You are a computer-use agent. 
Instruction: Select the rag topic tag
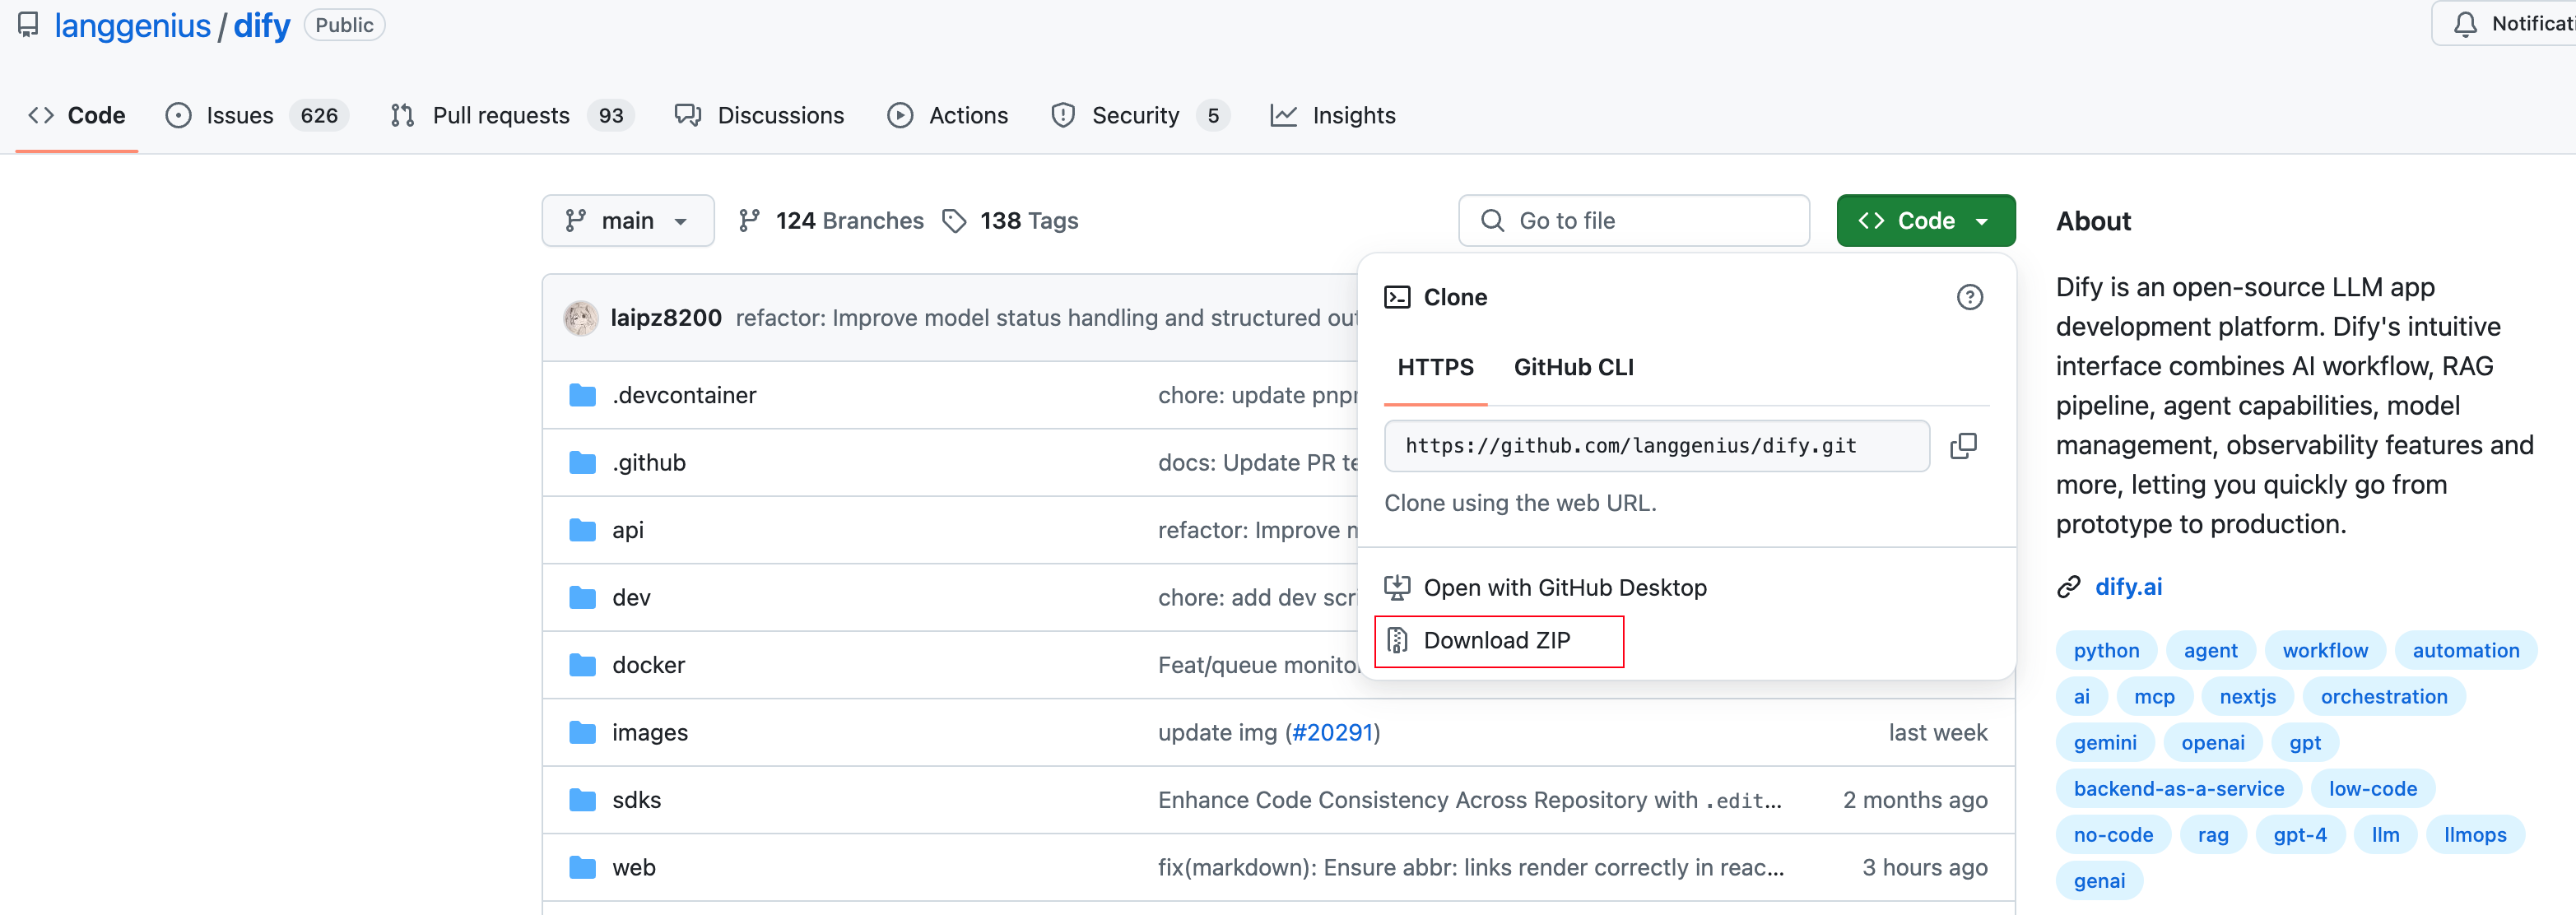[2213, 834]
